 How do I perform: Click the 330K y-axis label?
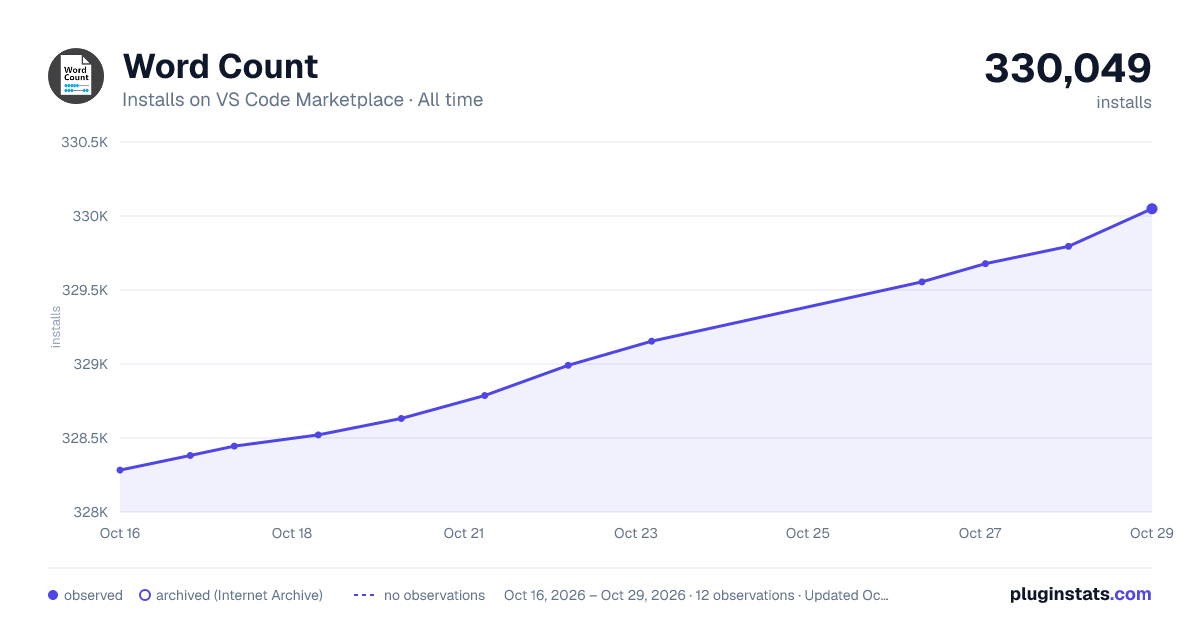pos(89,216)
